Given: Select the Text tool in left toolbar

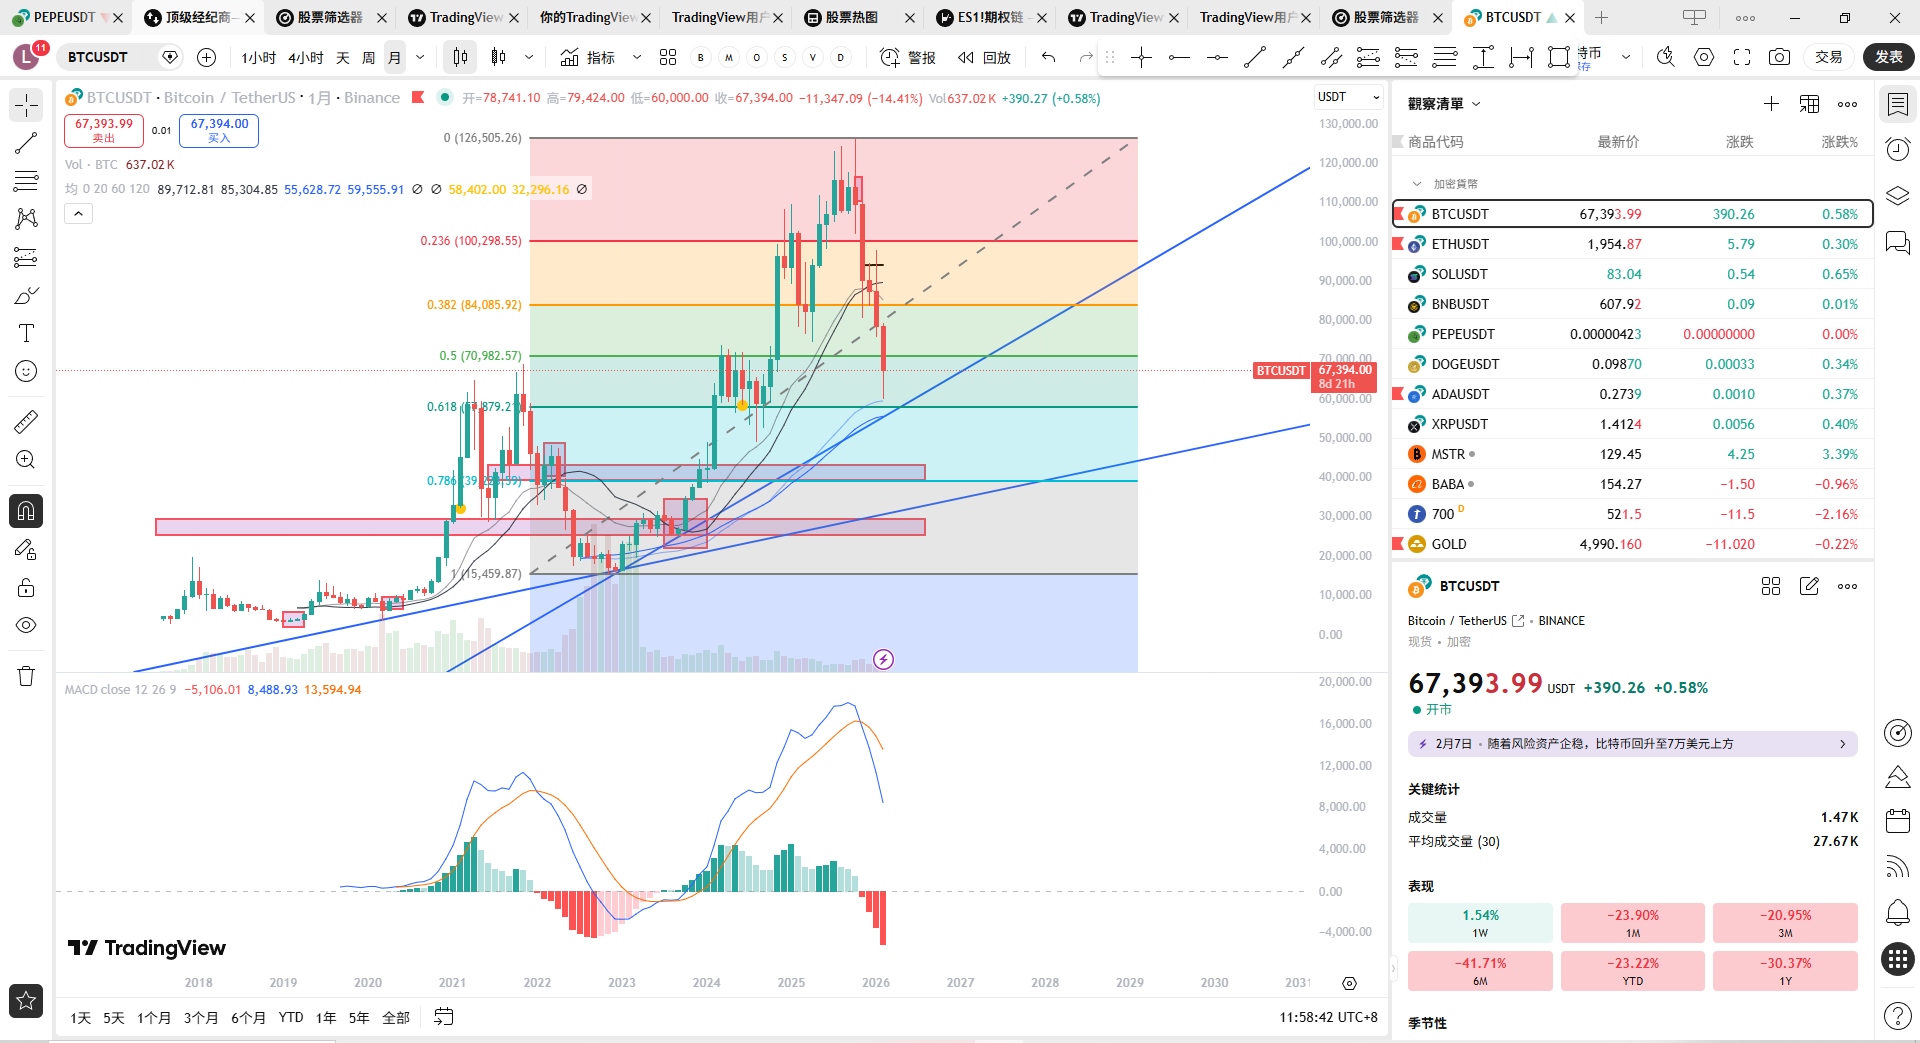Looking at the screenshot, I should pyautogui.click(x=26, y=333).
